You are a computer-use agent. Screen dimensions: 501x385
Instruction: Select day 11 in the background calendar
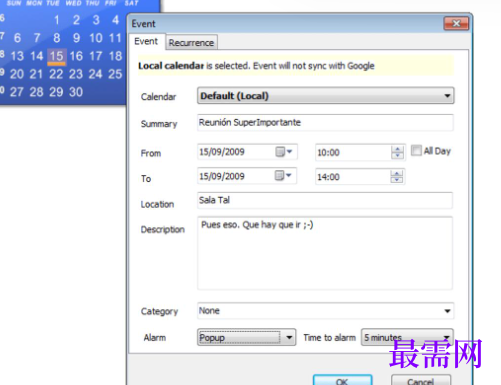coord(115,38)
